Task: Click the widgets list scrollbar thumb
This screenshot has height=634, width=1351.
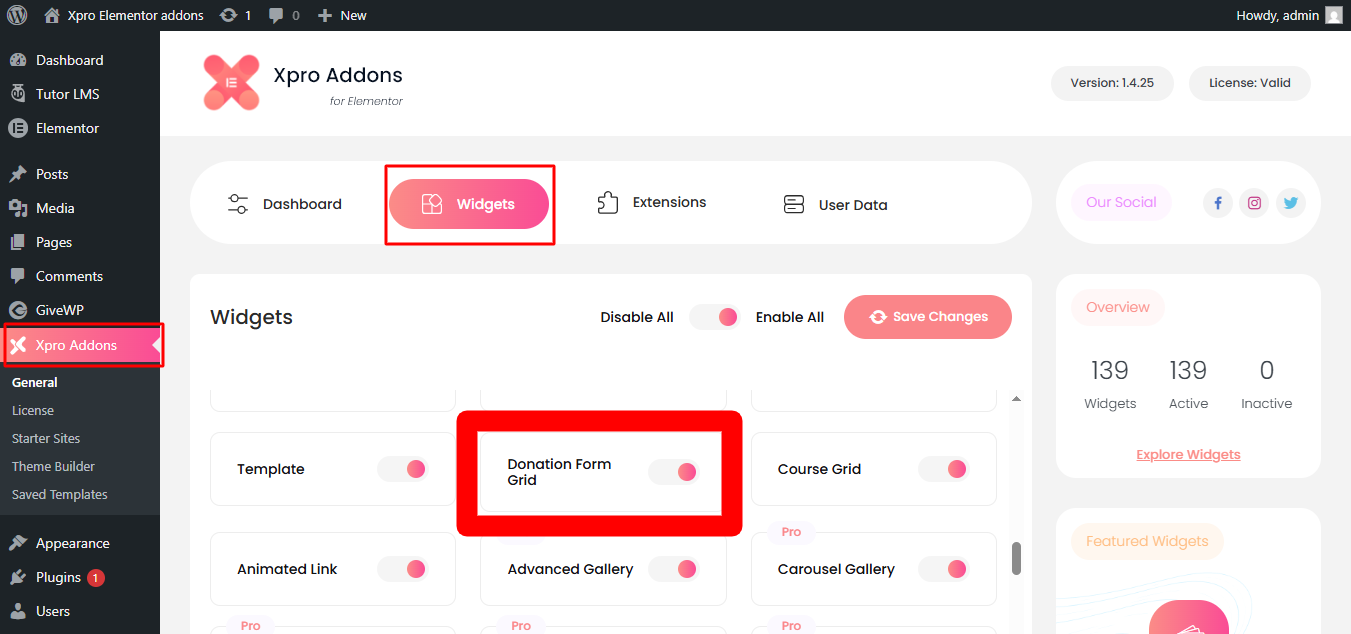Action: click(x=1016, y=558)
